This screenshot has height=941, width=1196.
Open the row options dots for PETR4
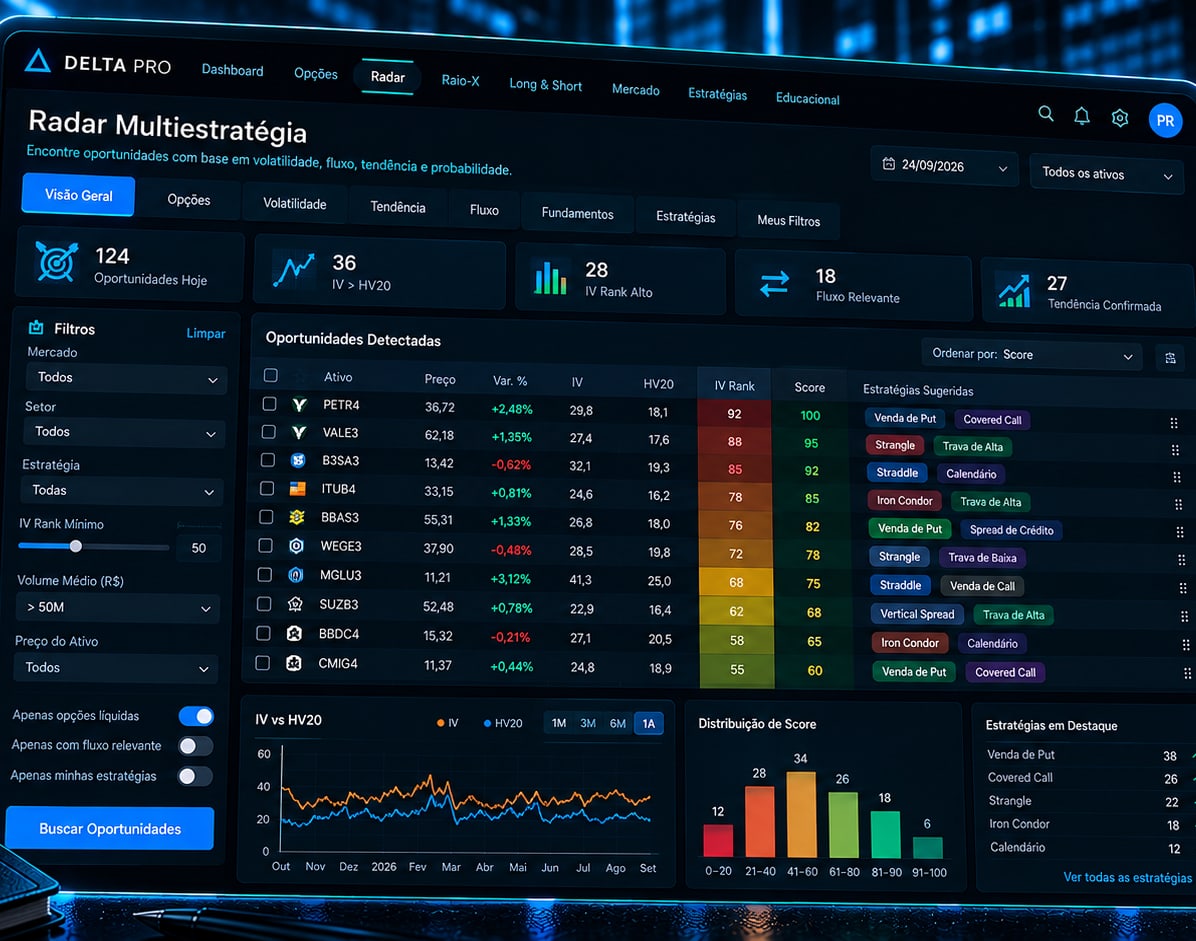click(x=1174, y=423)
